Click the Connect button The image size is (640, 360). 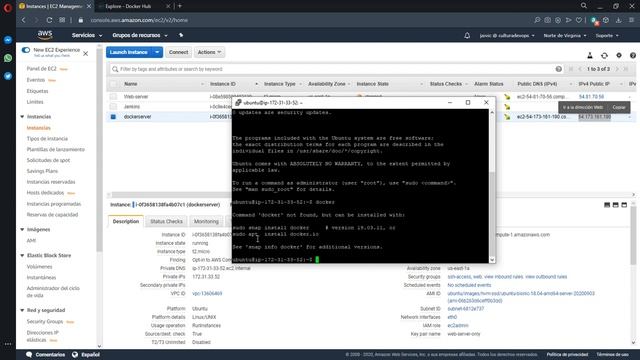tap(178, 52)
